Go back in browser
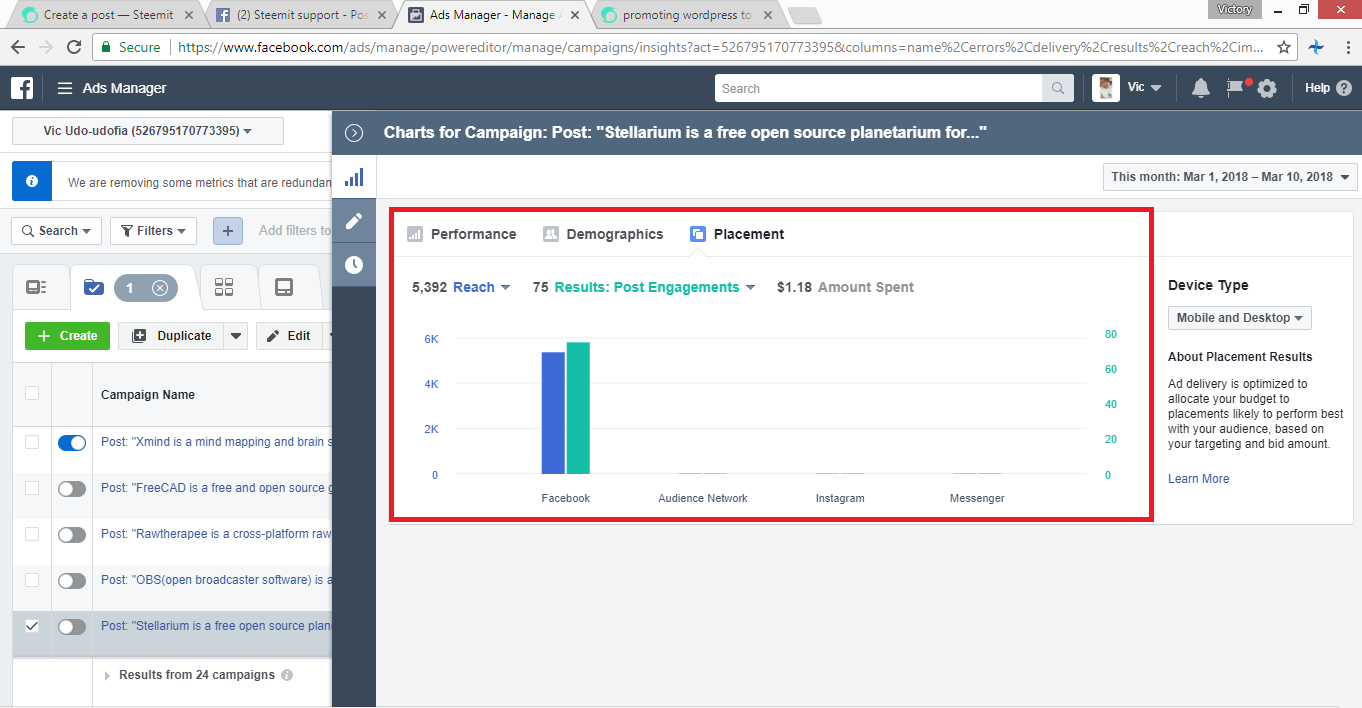The image size is (1362, 708). tap(18, 47)
